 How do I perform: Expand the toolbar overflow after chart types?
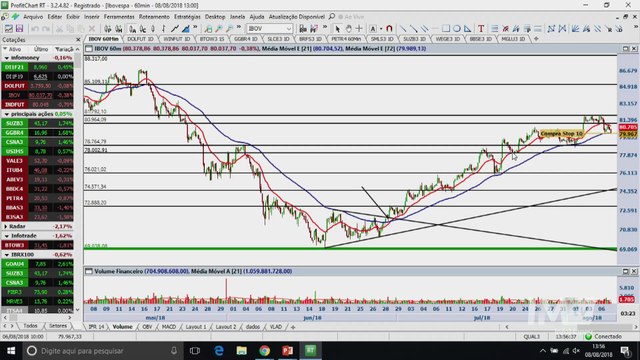(x=195, y=27)
